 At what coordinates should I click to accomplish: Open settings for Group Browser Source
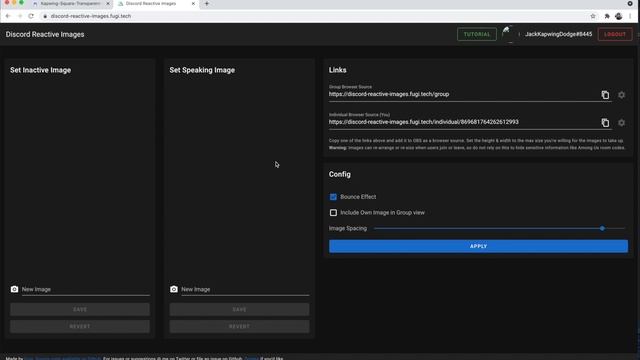621,95
